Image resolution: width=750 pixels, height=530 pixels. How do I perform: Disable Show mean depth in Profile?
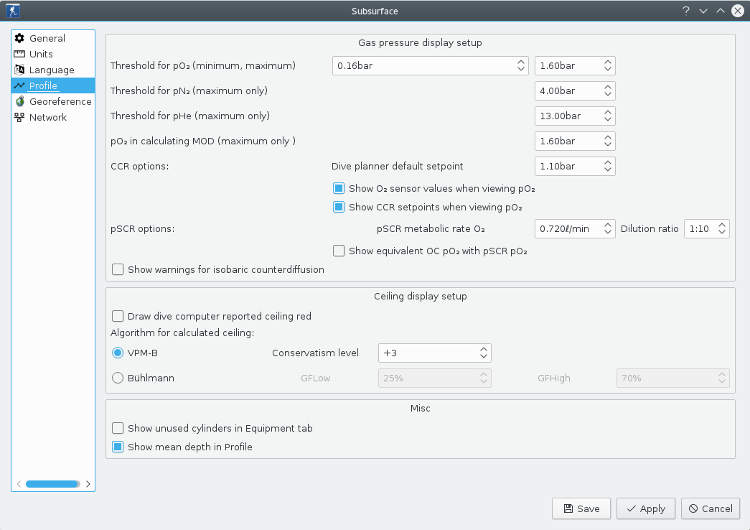118,447
